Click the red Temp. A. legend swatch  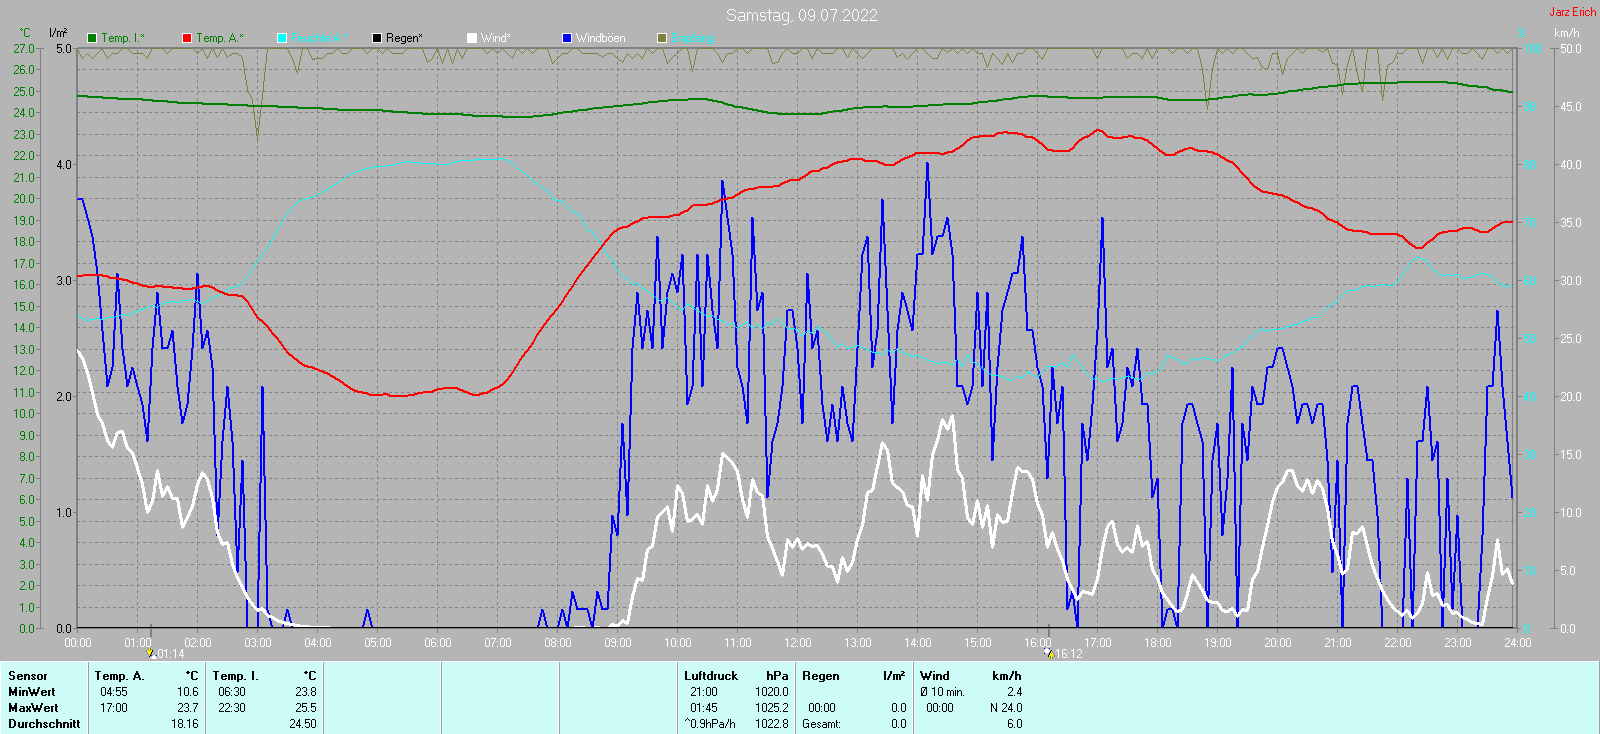point(187,38)
